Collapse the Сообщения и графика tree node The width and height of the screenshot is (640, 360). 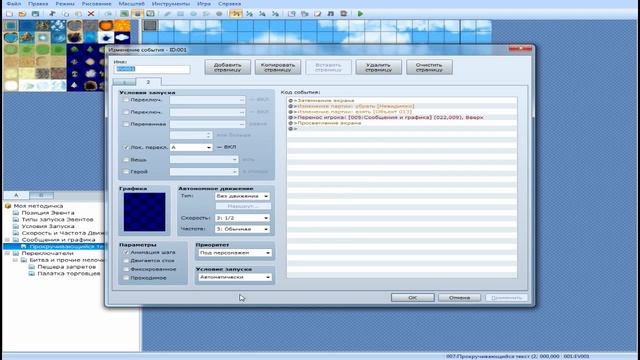7,240
